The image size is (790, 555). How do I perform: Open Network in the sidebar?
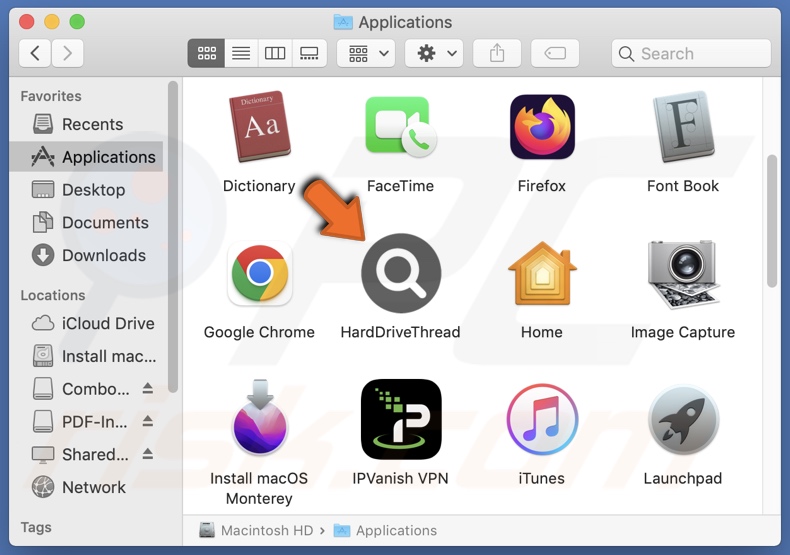(x=86, y=487)
